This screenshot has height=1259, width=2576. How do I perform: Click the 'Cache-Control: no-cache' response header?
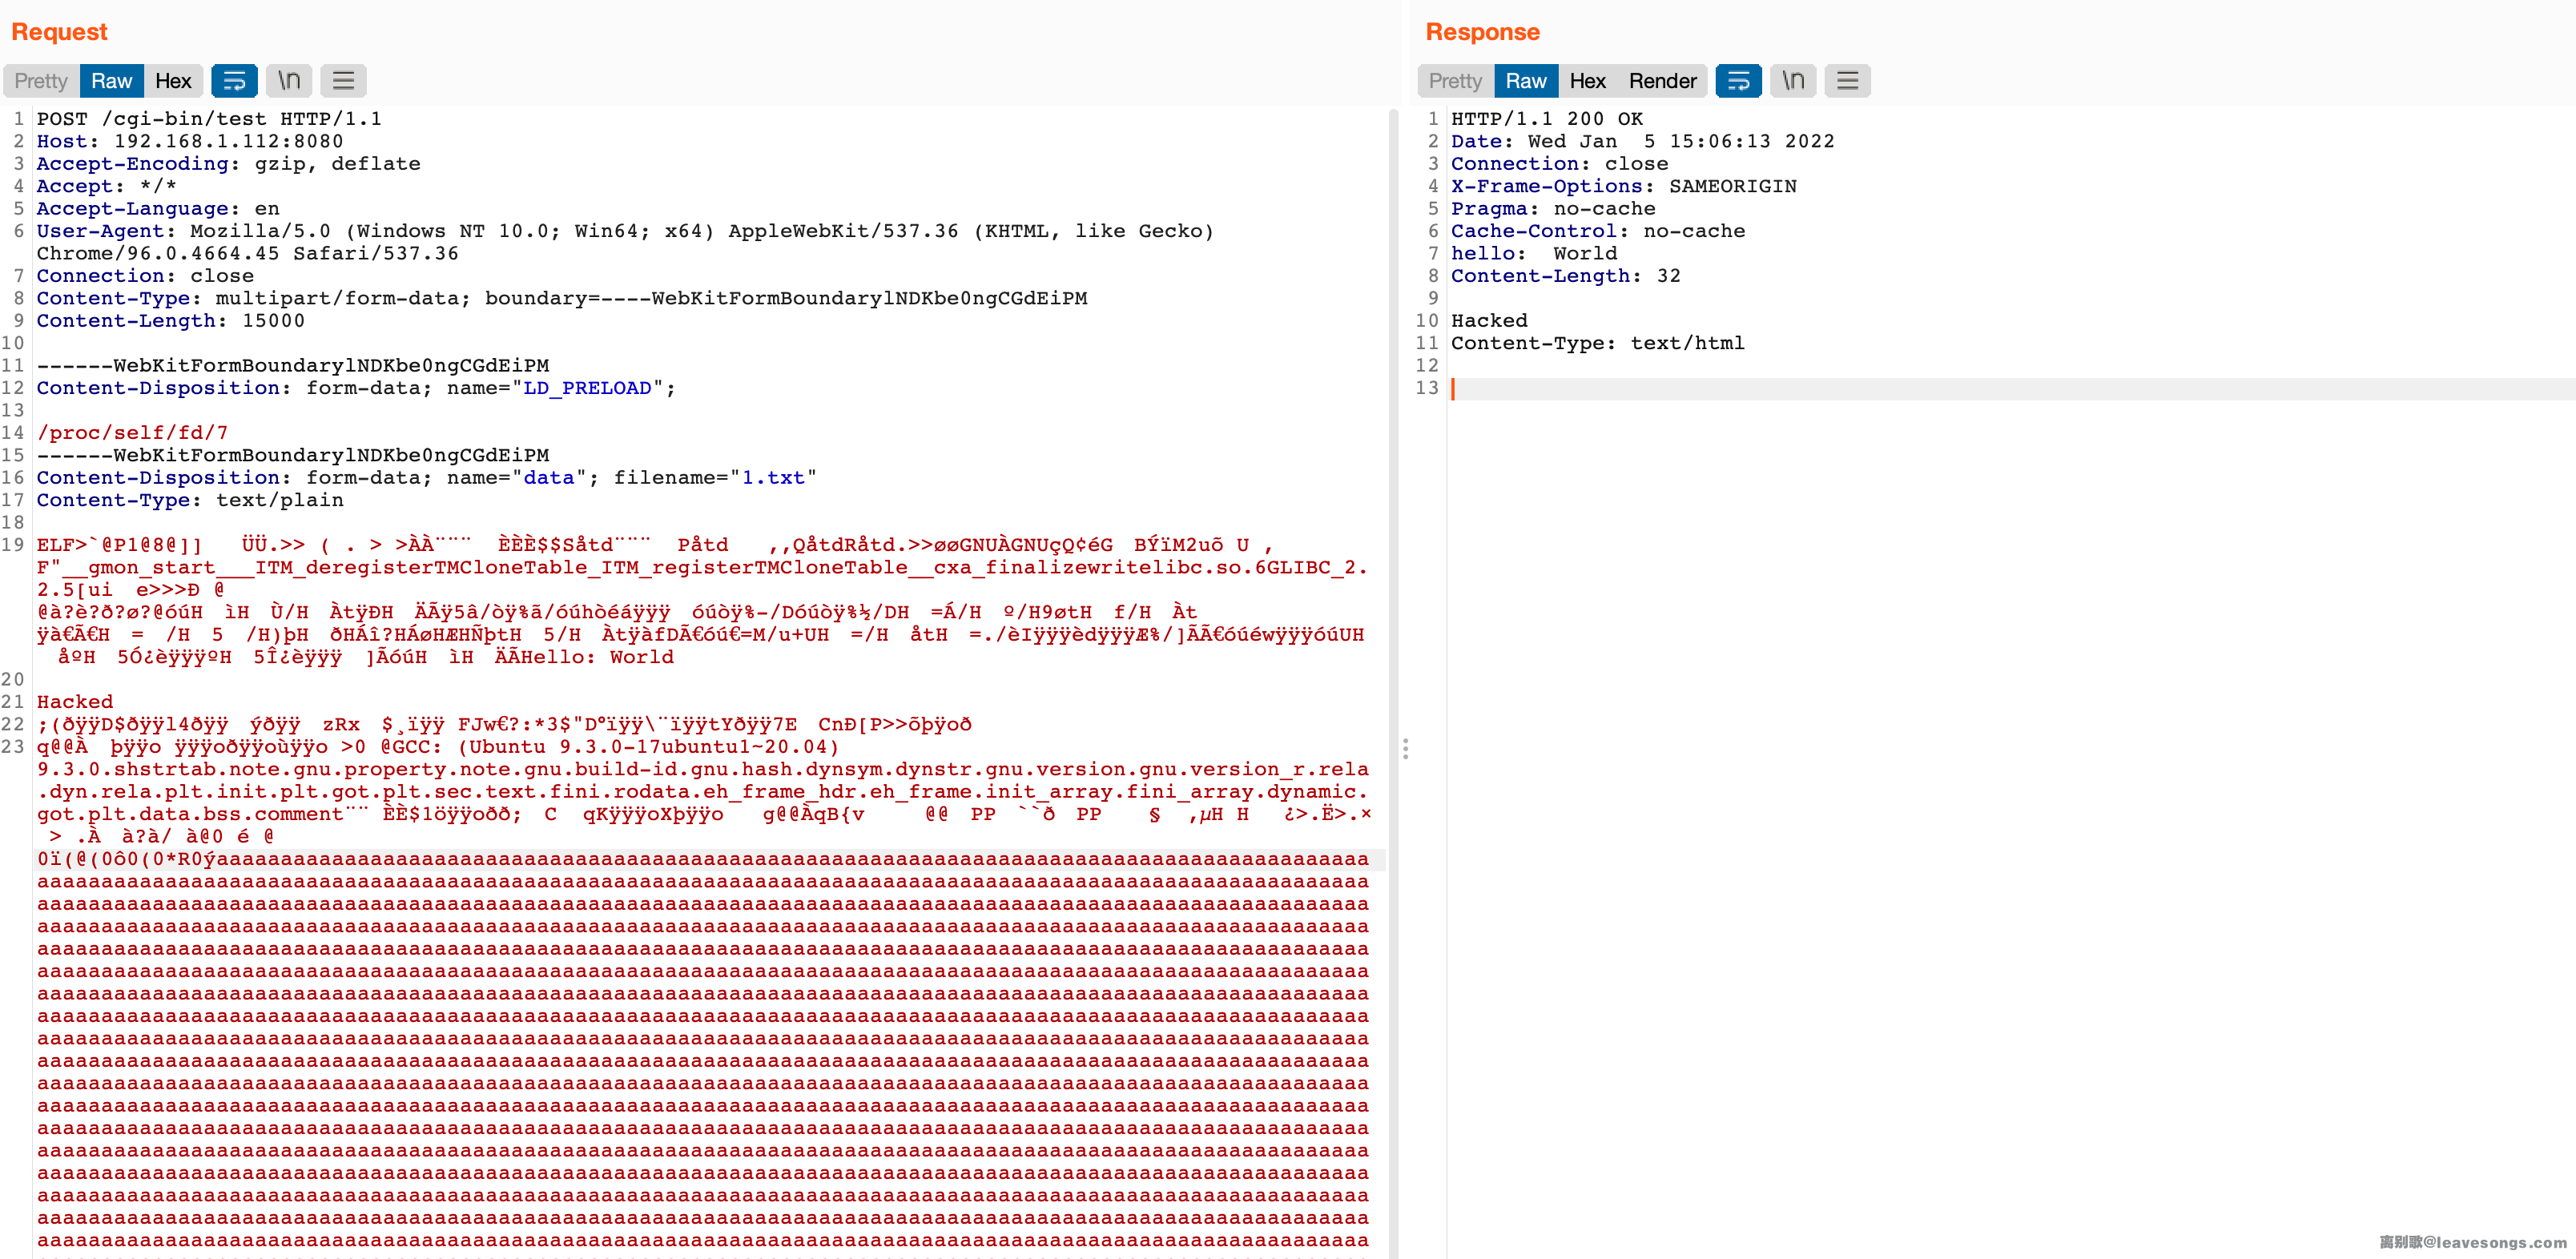point(1598,231)
